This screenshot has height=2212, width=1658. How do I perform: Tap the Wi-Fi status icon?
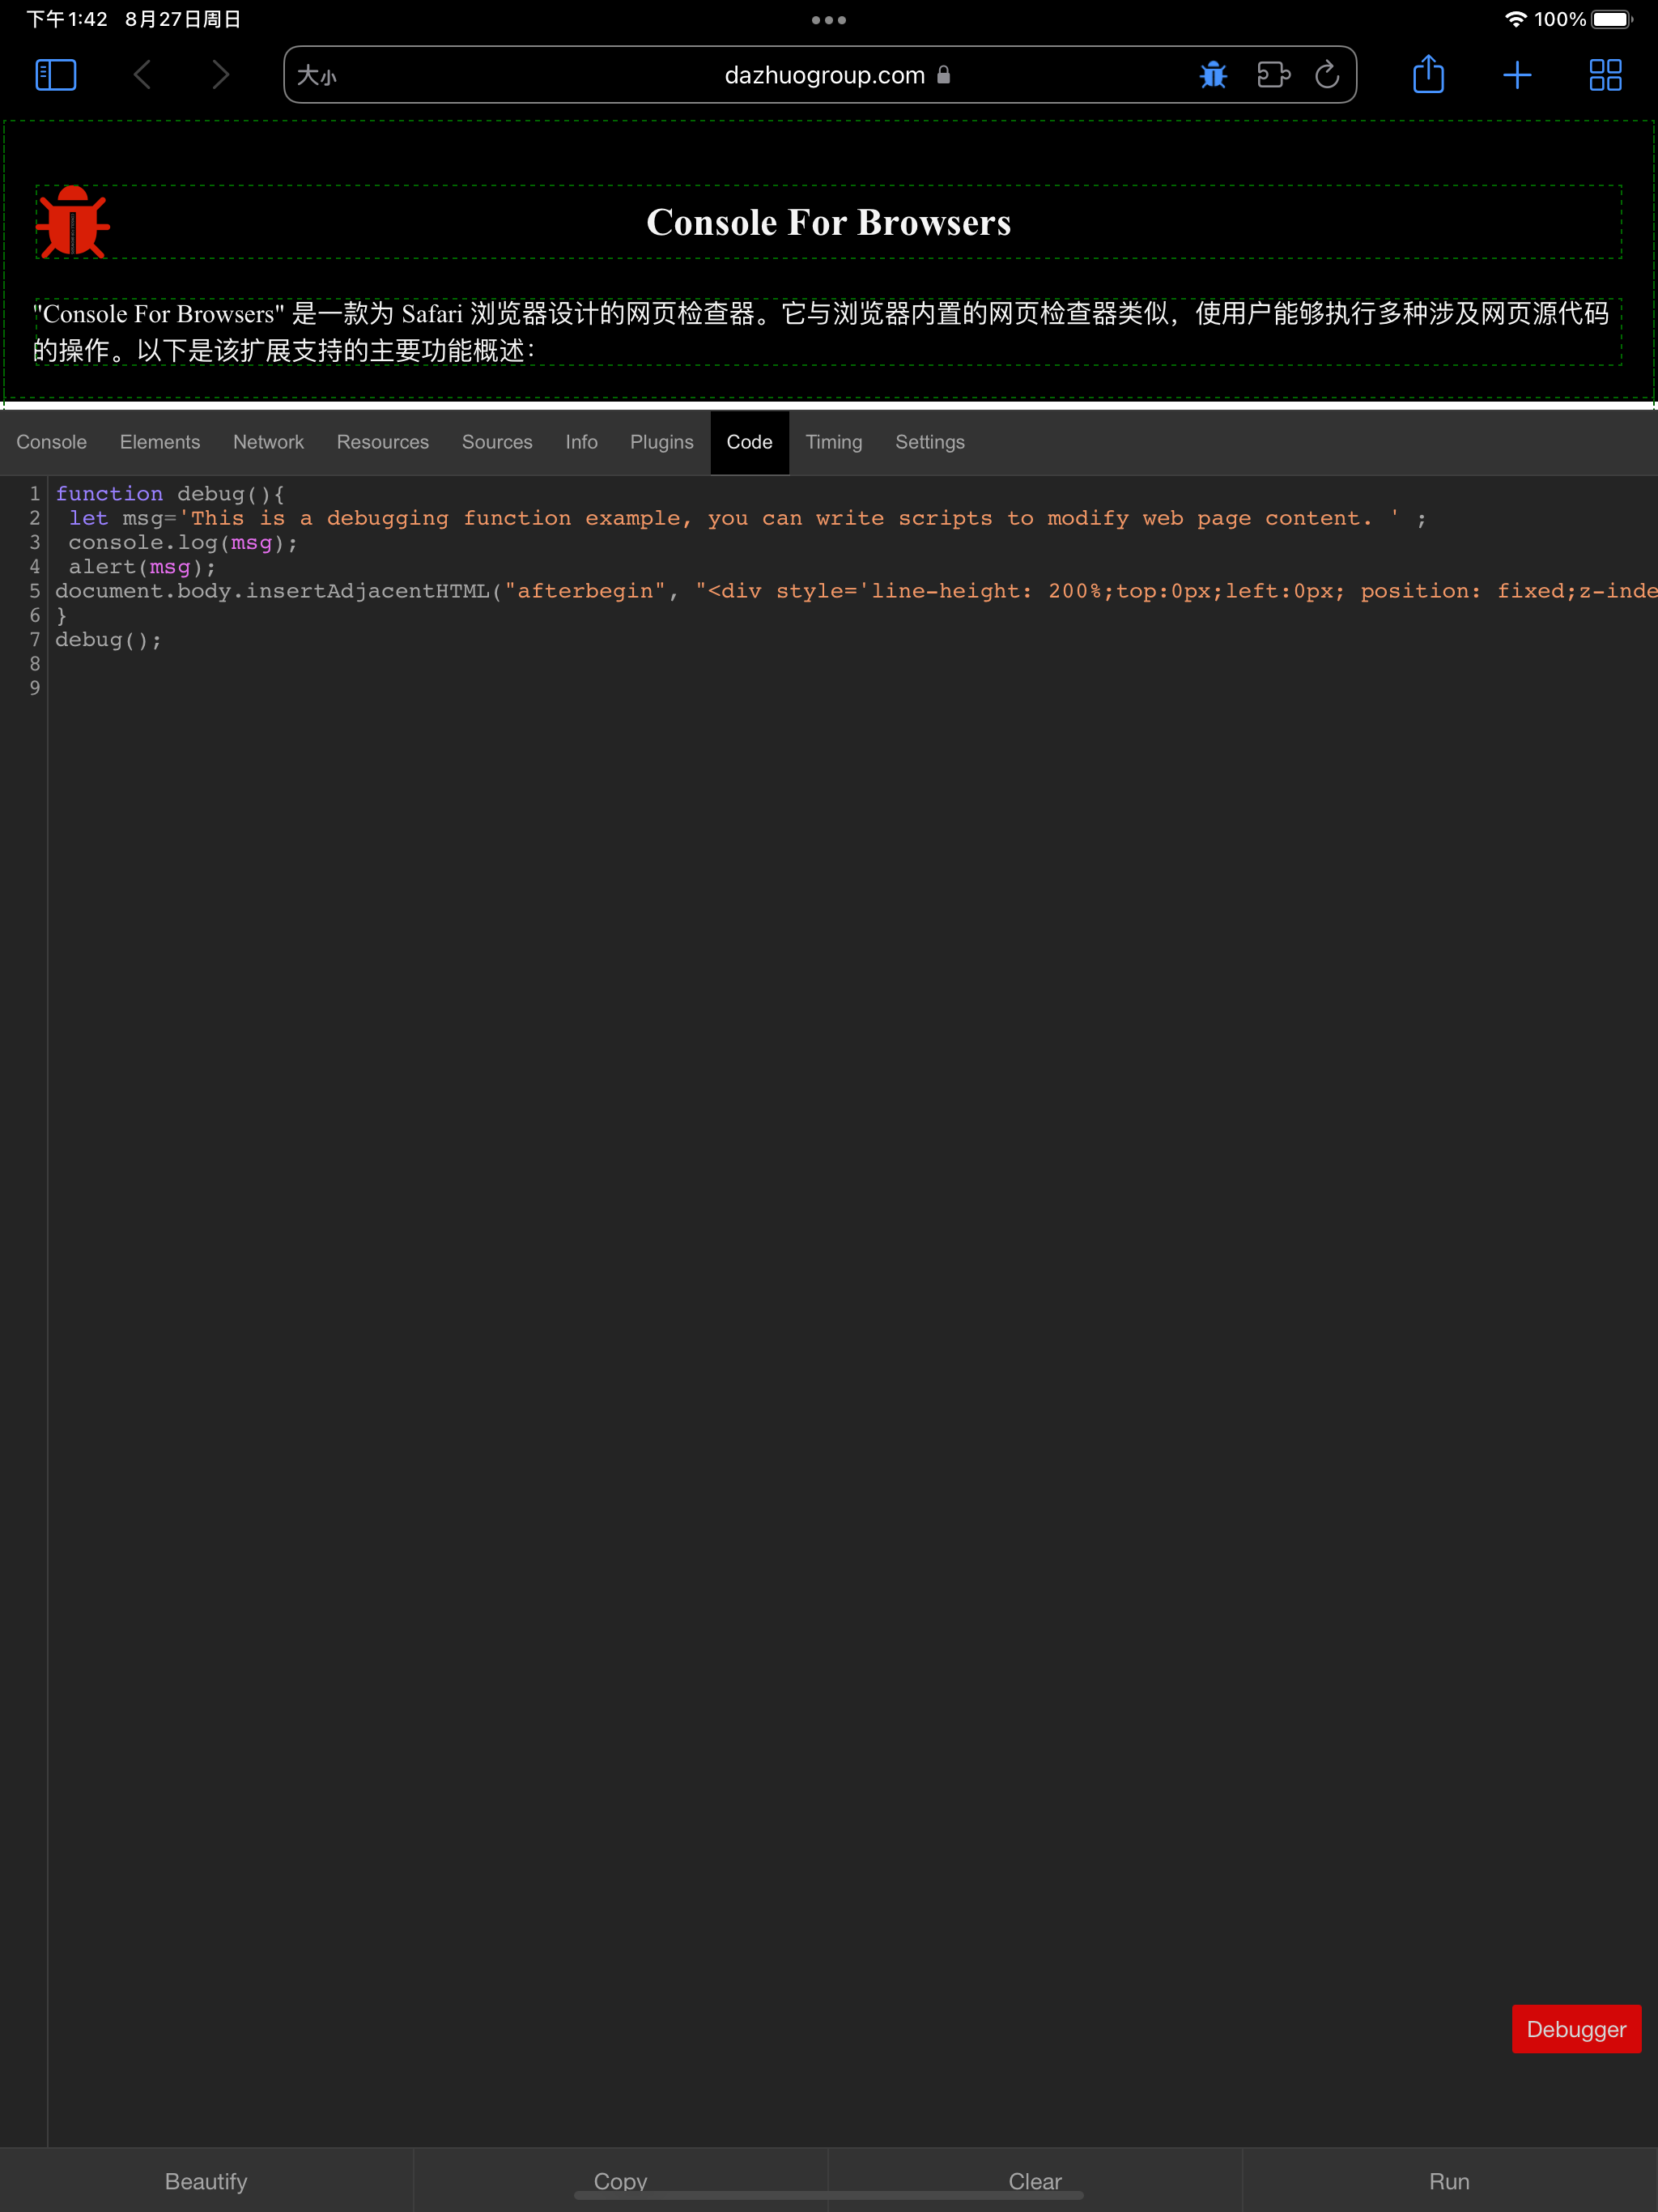[1515, 19]
